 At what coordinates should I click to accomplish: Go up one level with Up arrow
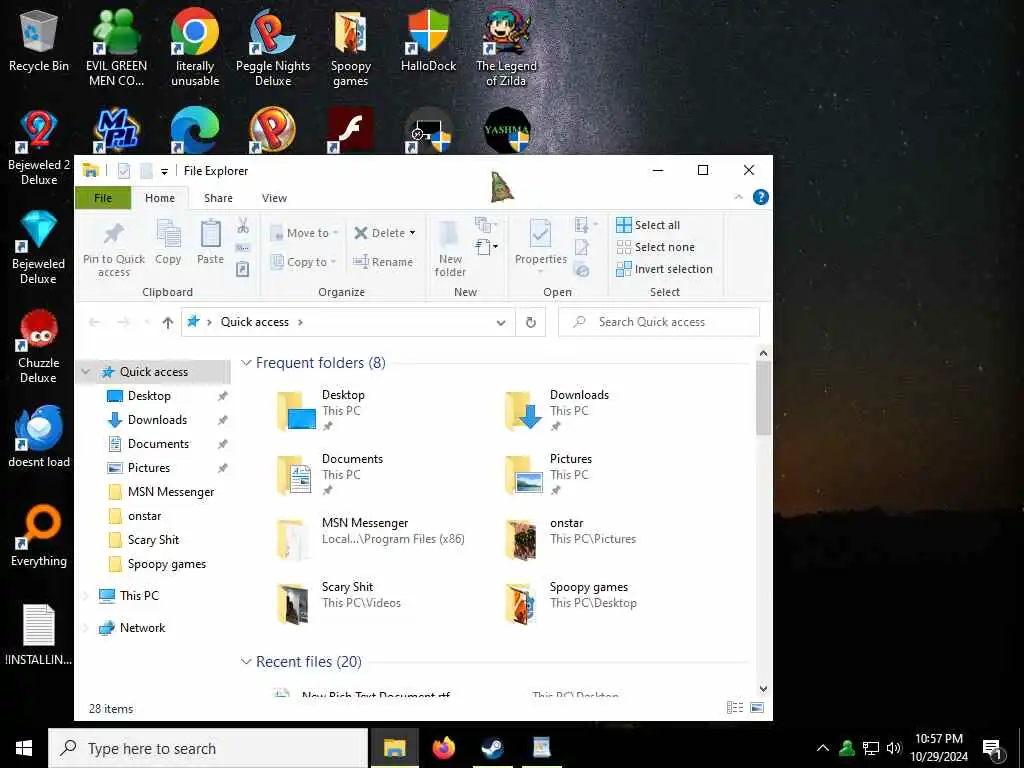click(x=168, y=322)
